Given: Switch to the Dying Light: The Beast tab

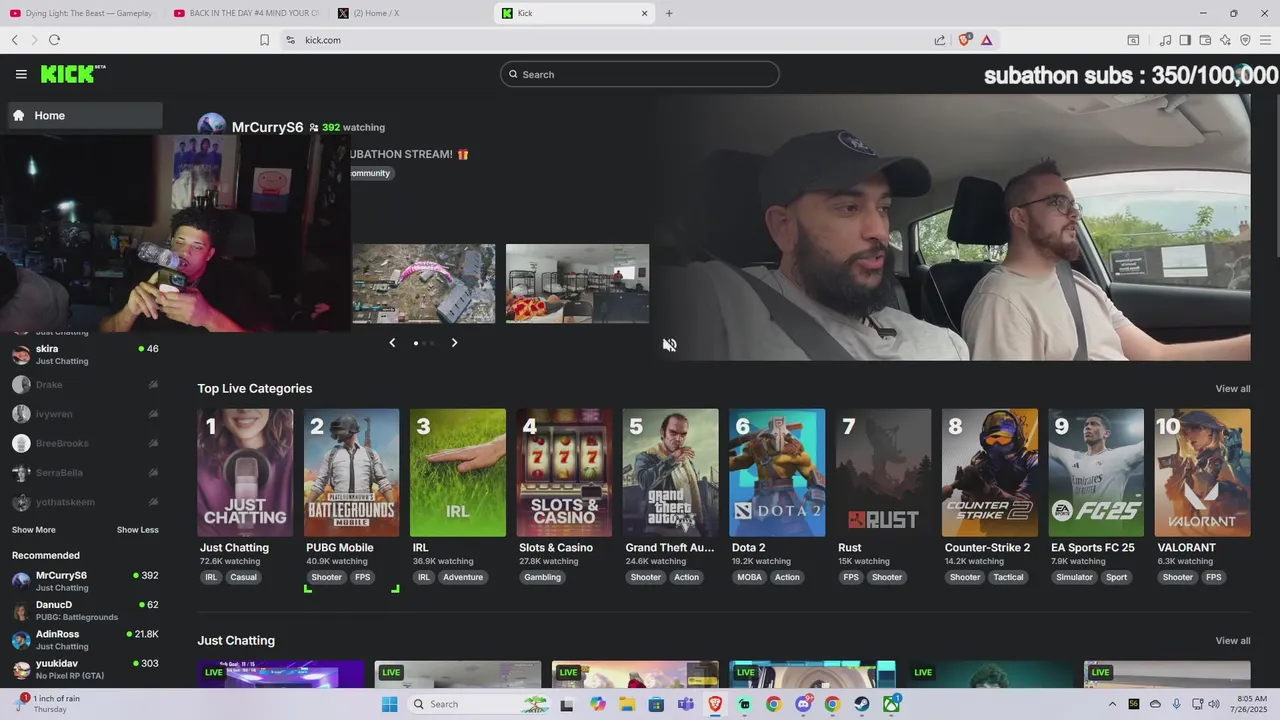Looking at the screenshot, I should click(x=81, y=13).
